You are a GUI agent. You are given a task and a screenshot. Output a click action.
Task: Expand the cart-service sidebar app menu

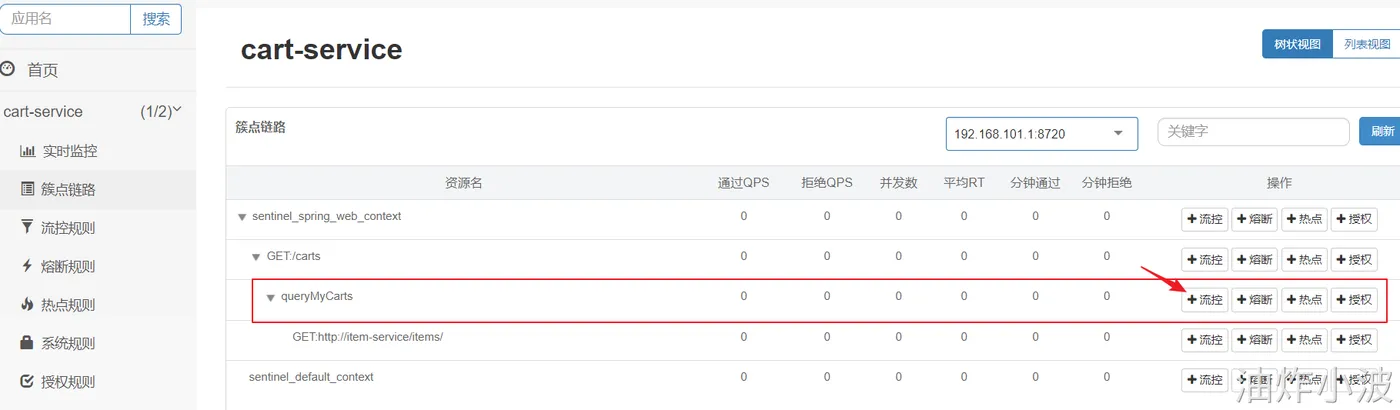pos(177,110)
